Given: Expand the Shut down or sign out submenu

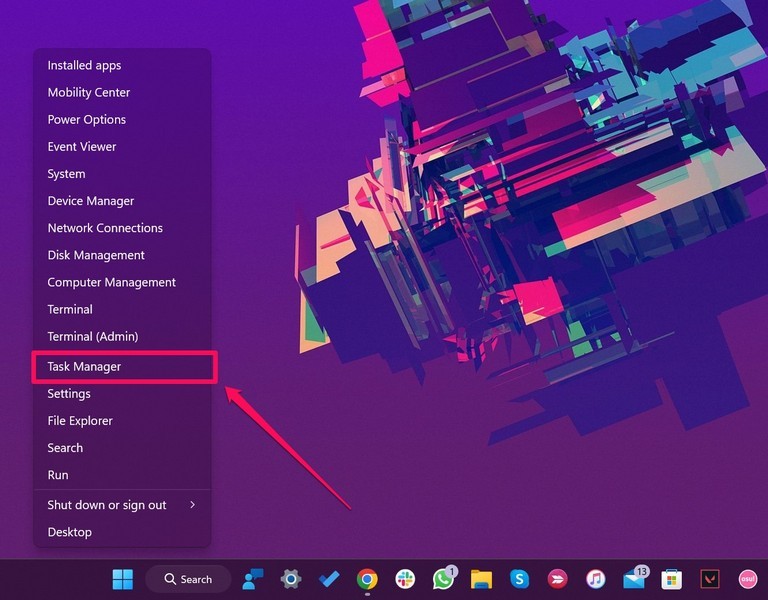Looking at the screenshot, I should (x=122, y=505).
